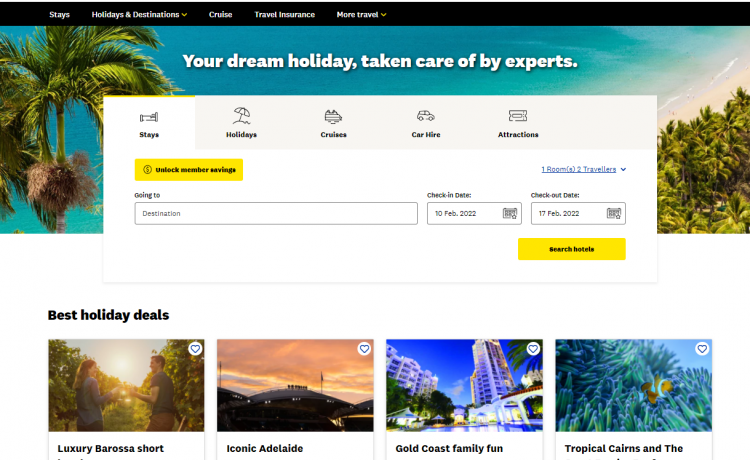The image size is (750, 460).
Task: Favorite the Gold Coast family fun heart
Action: tap(533, 349)
